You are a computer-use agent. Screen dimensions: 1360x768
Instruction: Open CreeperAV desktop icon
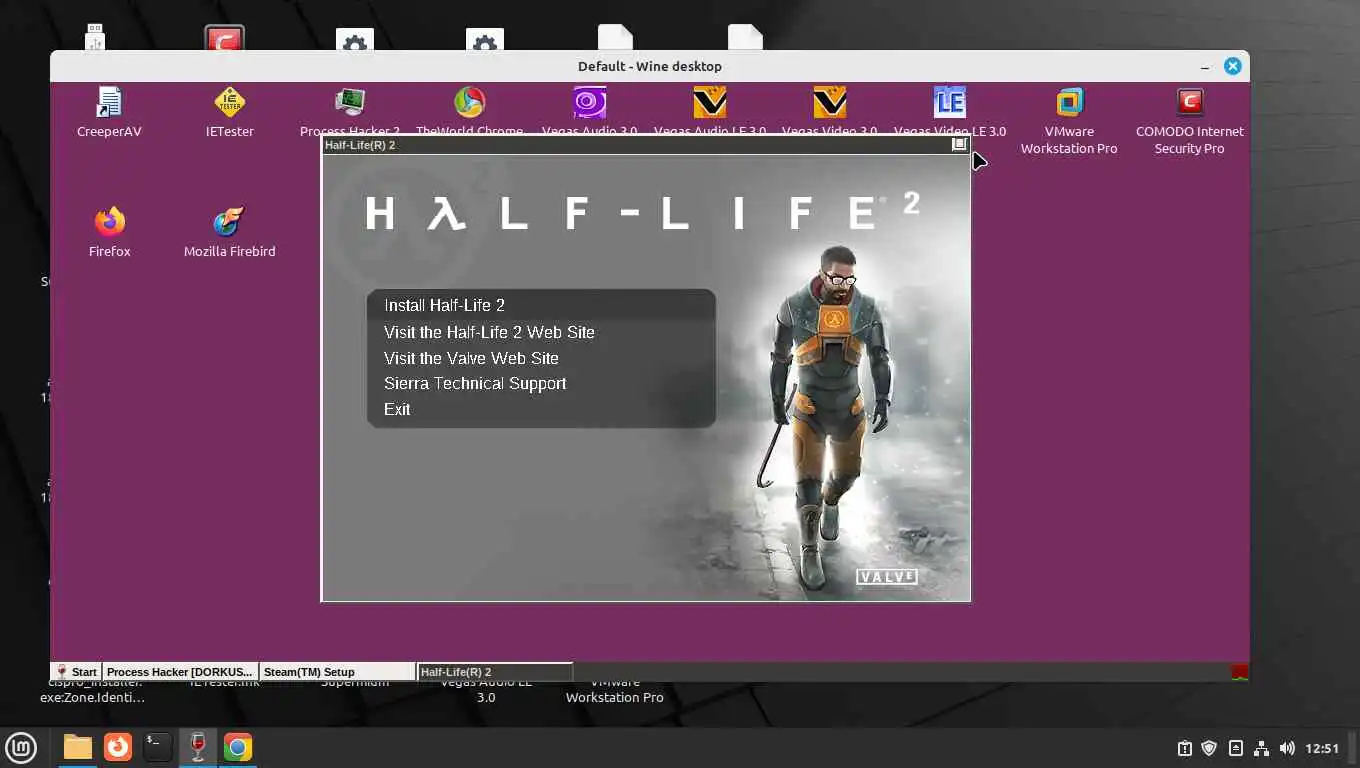[x=109, y=112]
